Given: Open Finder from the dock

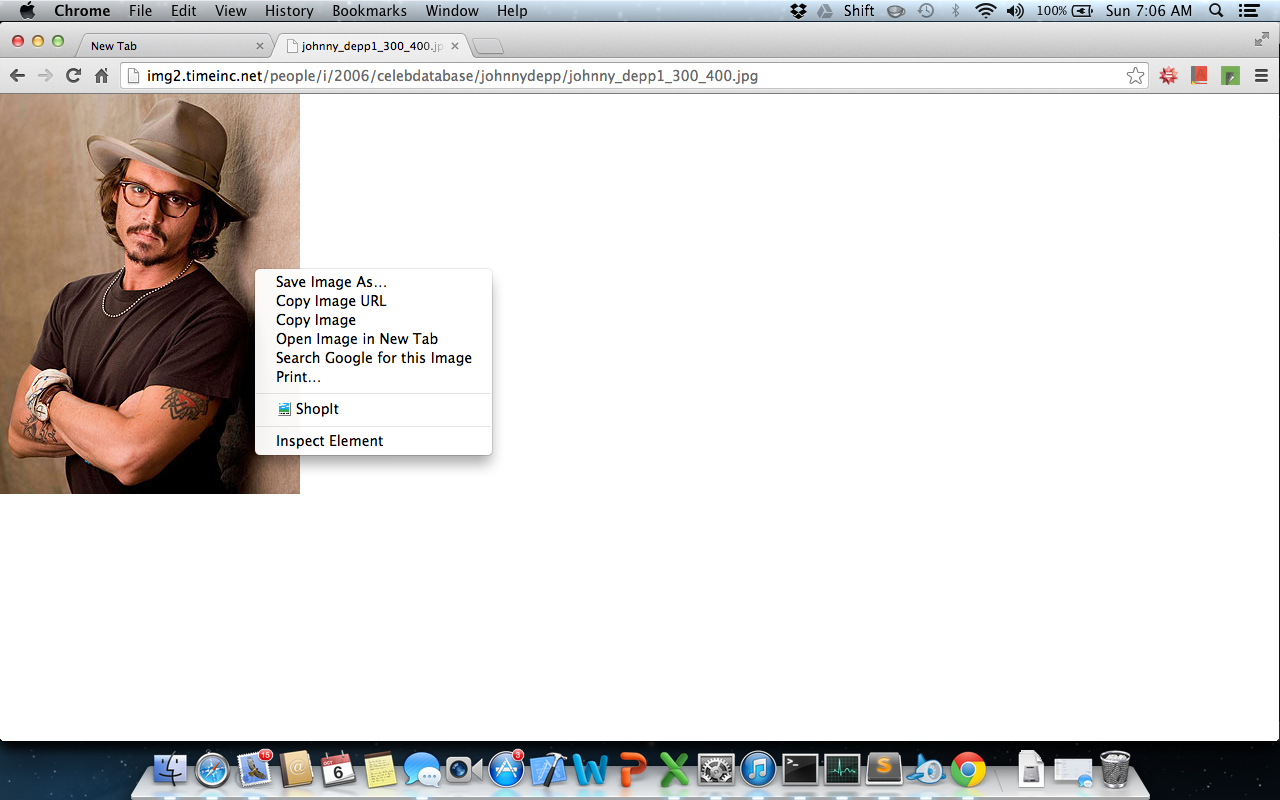Looking at the screenshot, I should click(171, 770).
